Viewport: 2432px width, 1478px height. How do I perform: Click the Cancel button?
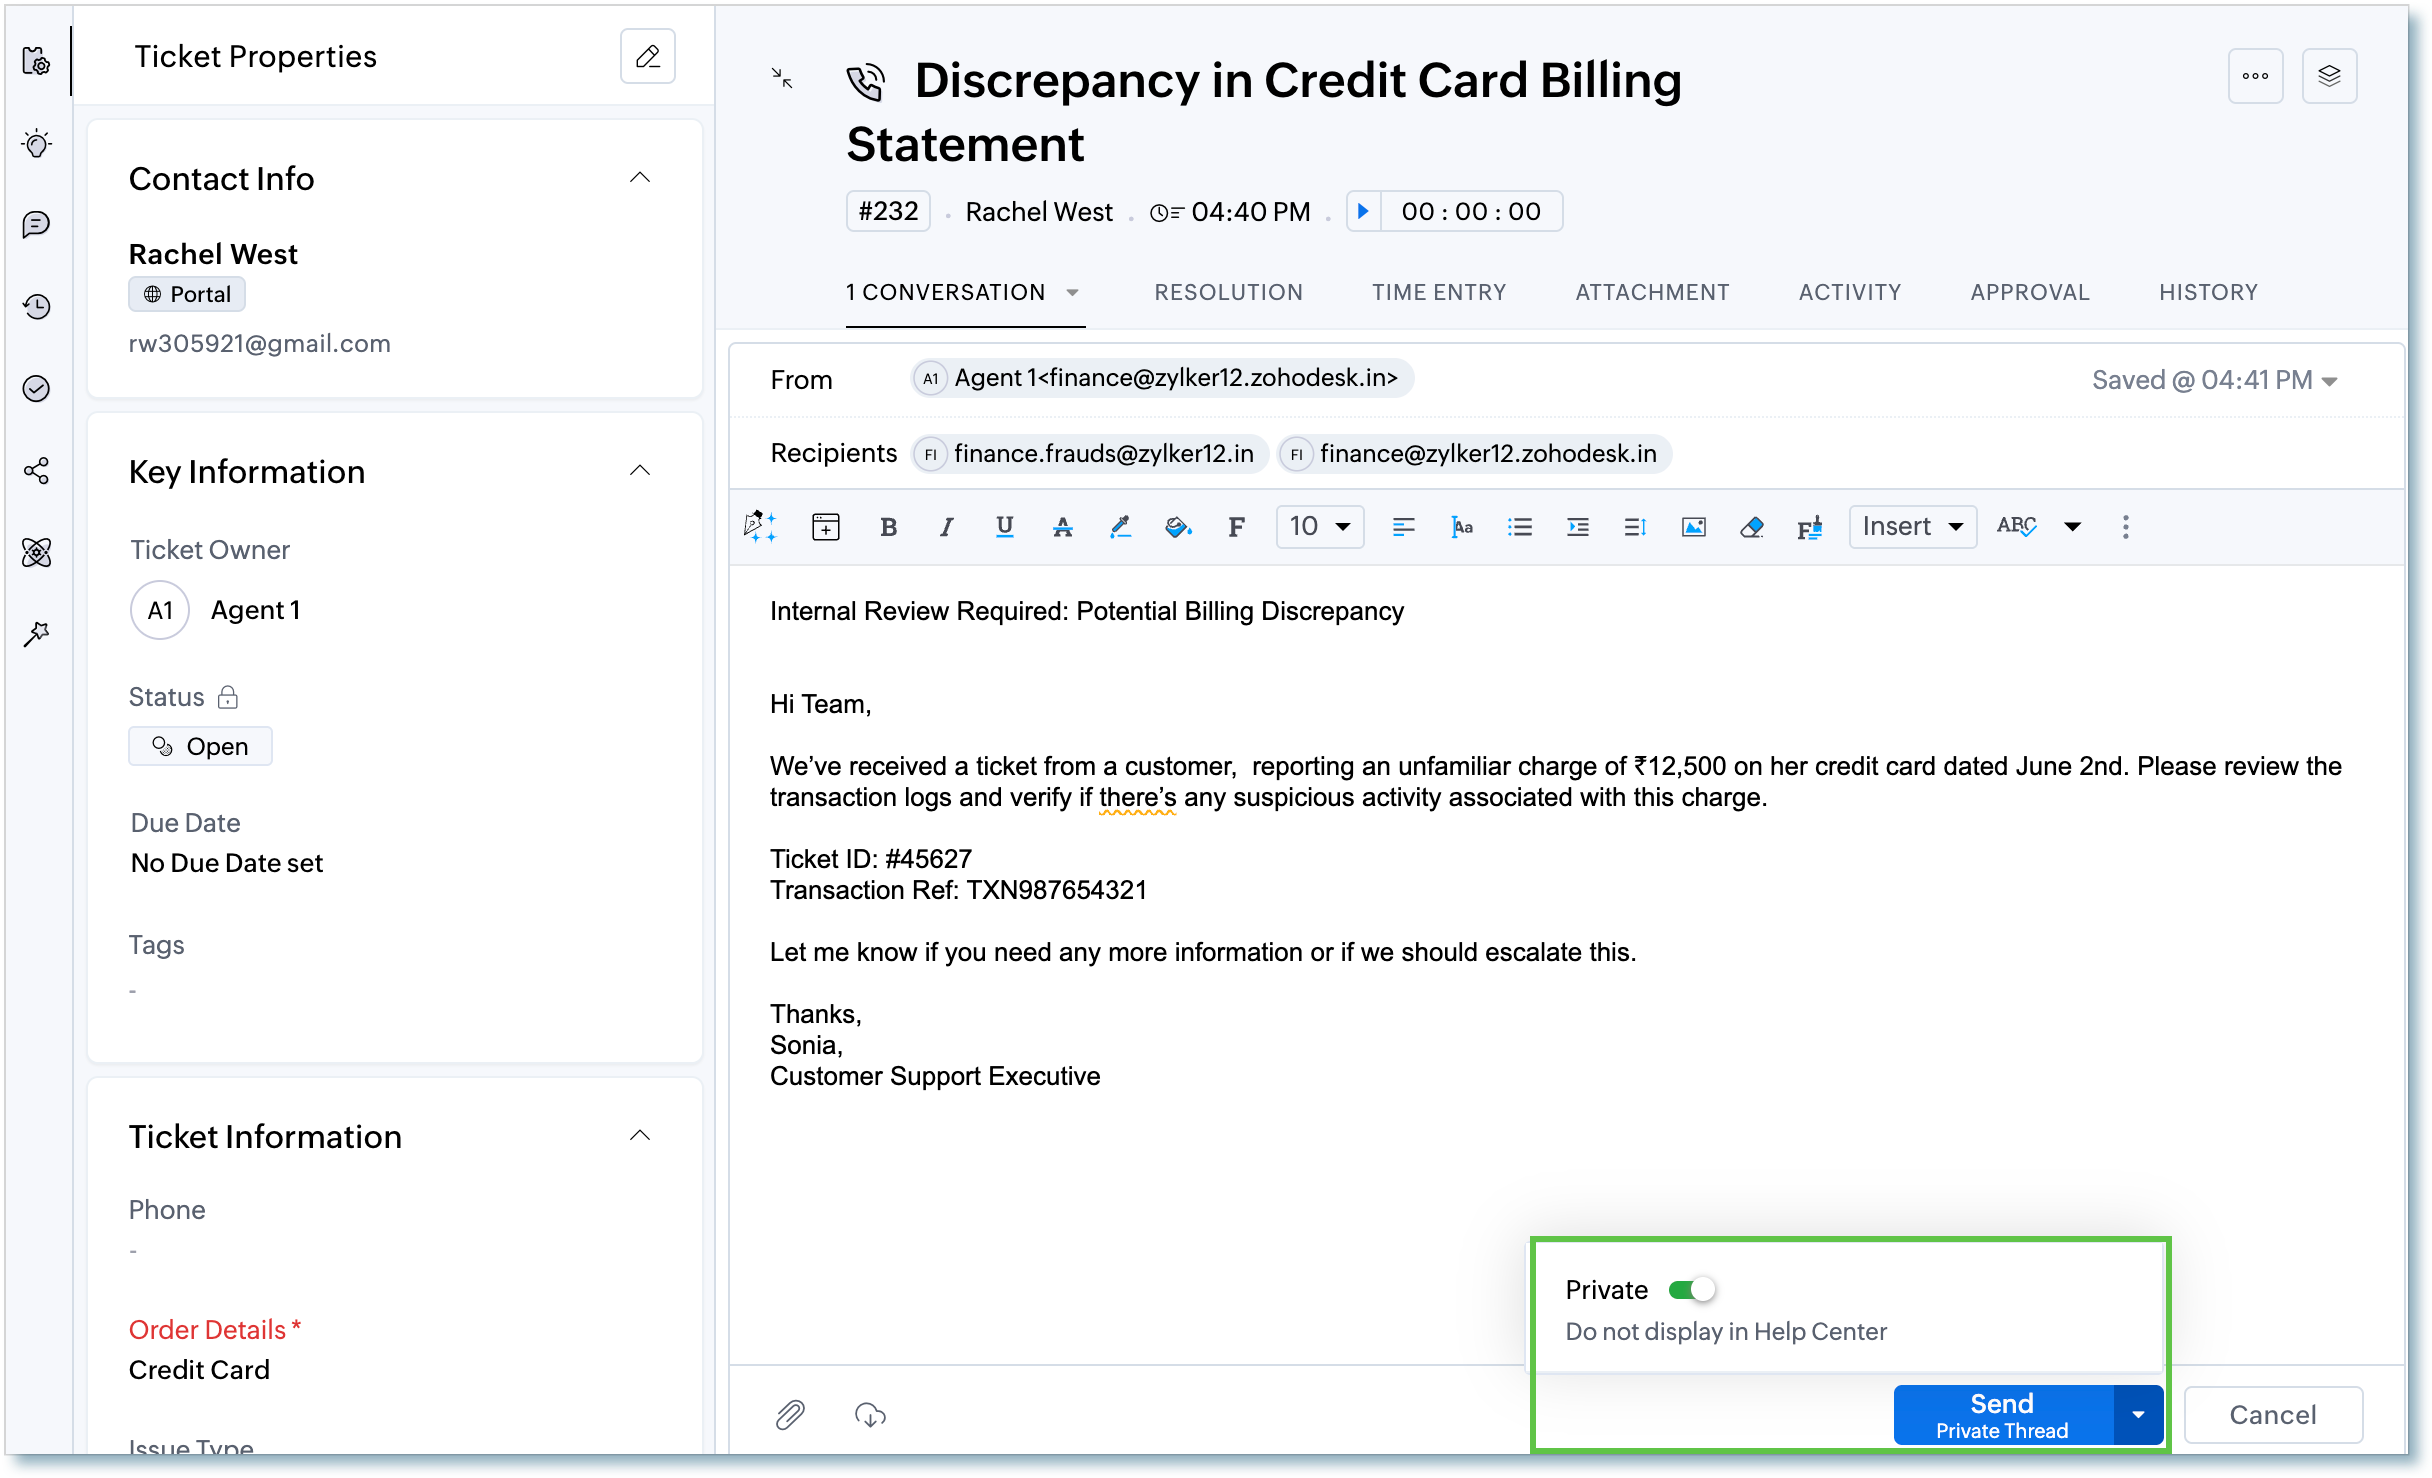(x=2272, y=1414)
